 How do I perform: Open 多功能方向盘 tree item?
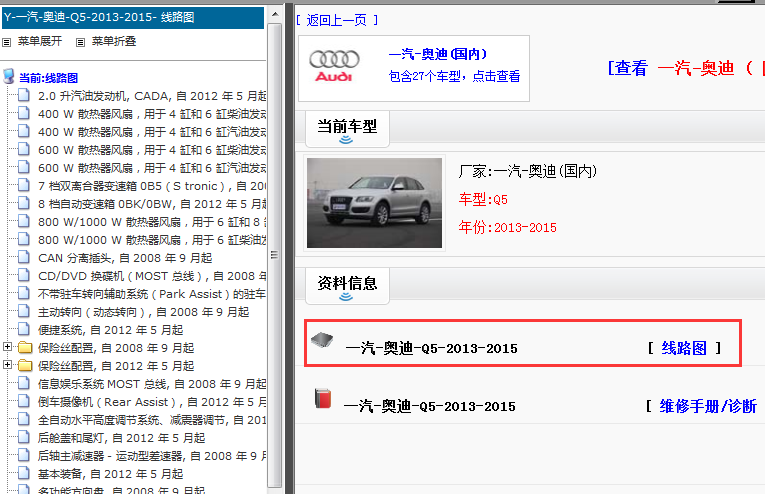pyautogui.click(x=121, y=490)
